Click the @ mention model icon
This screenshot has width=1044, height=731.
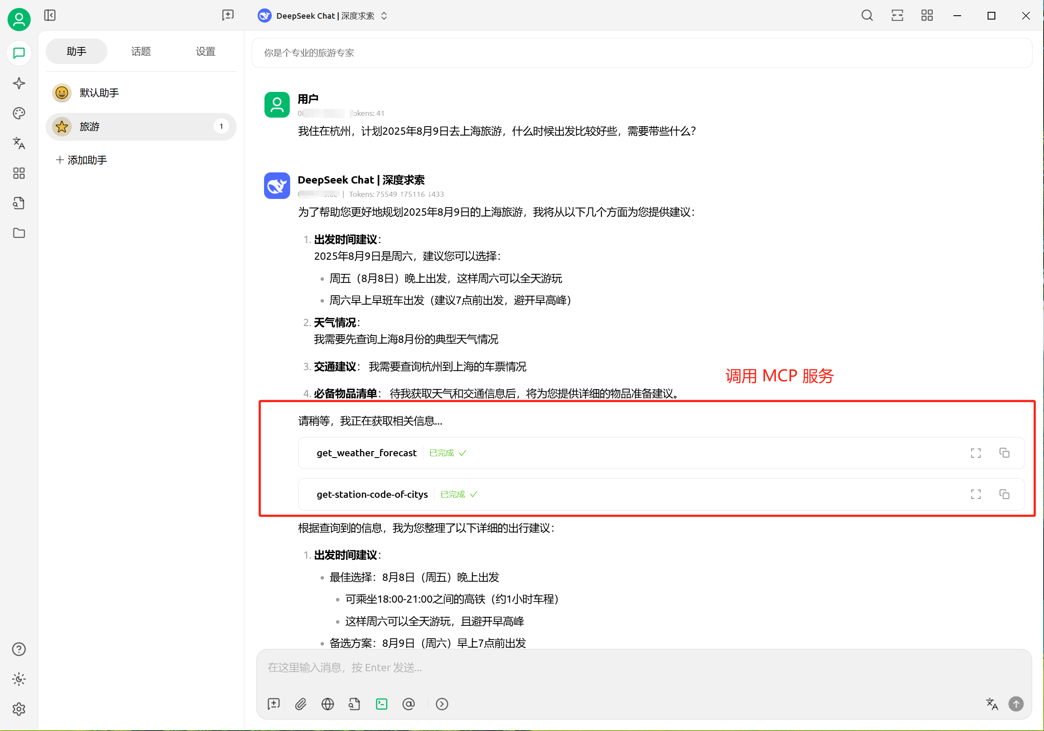(x=409, y=704)
